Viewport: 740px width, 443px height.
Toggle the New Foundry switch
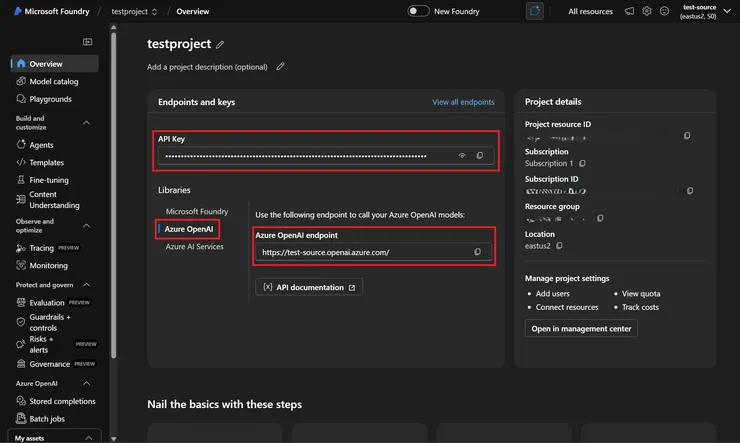(419, 11)
